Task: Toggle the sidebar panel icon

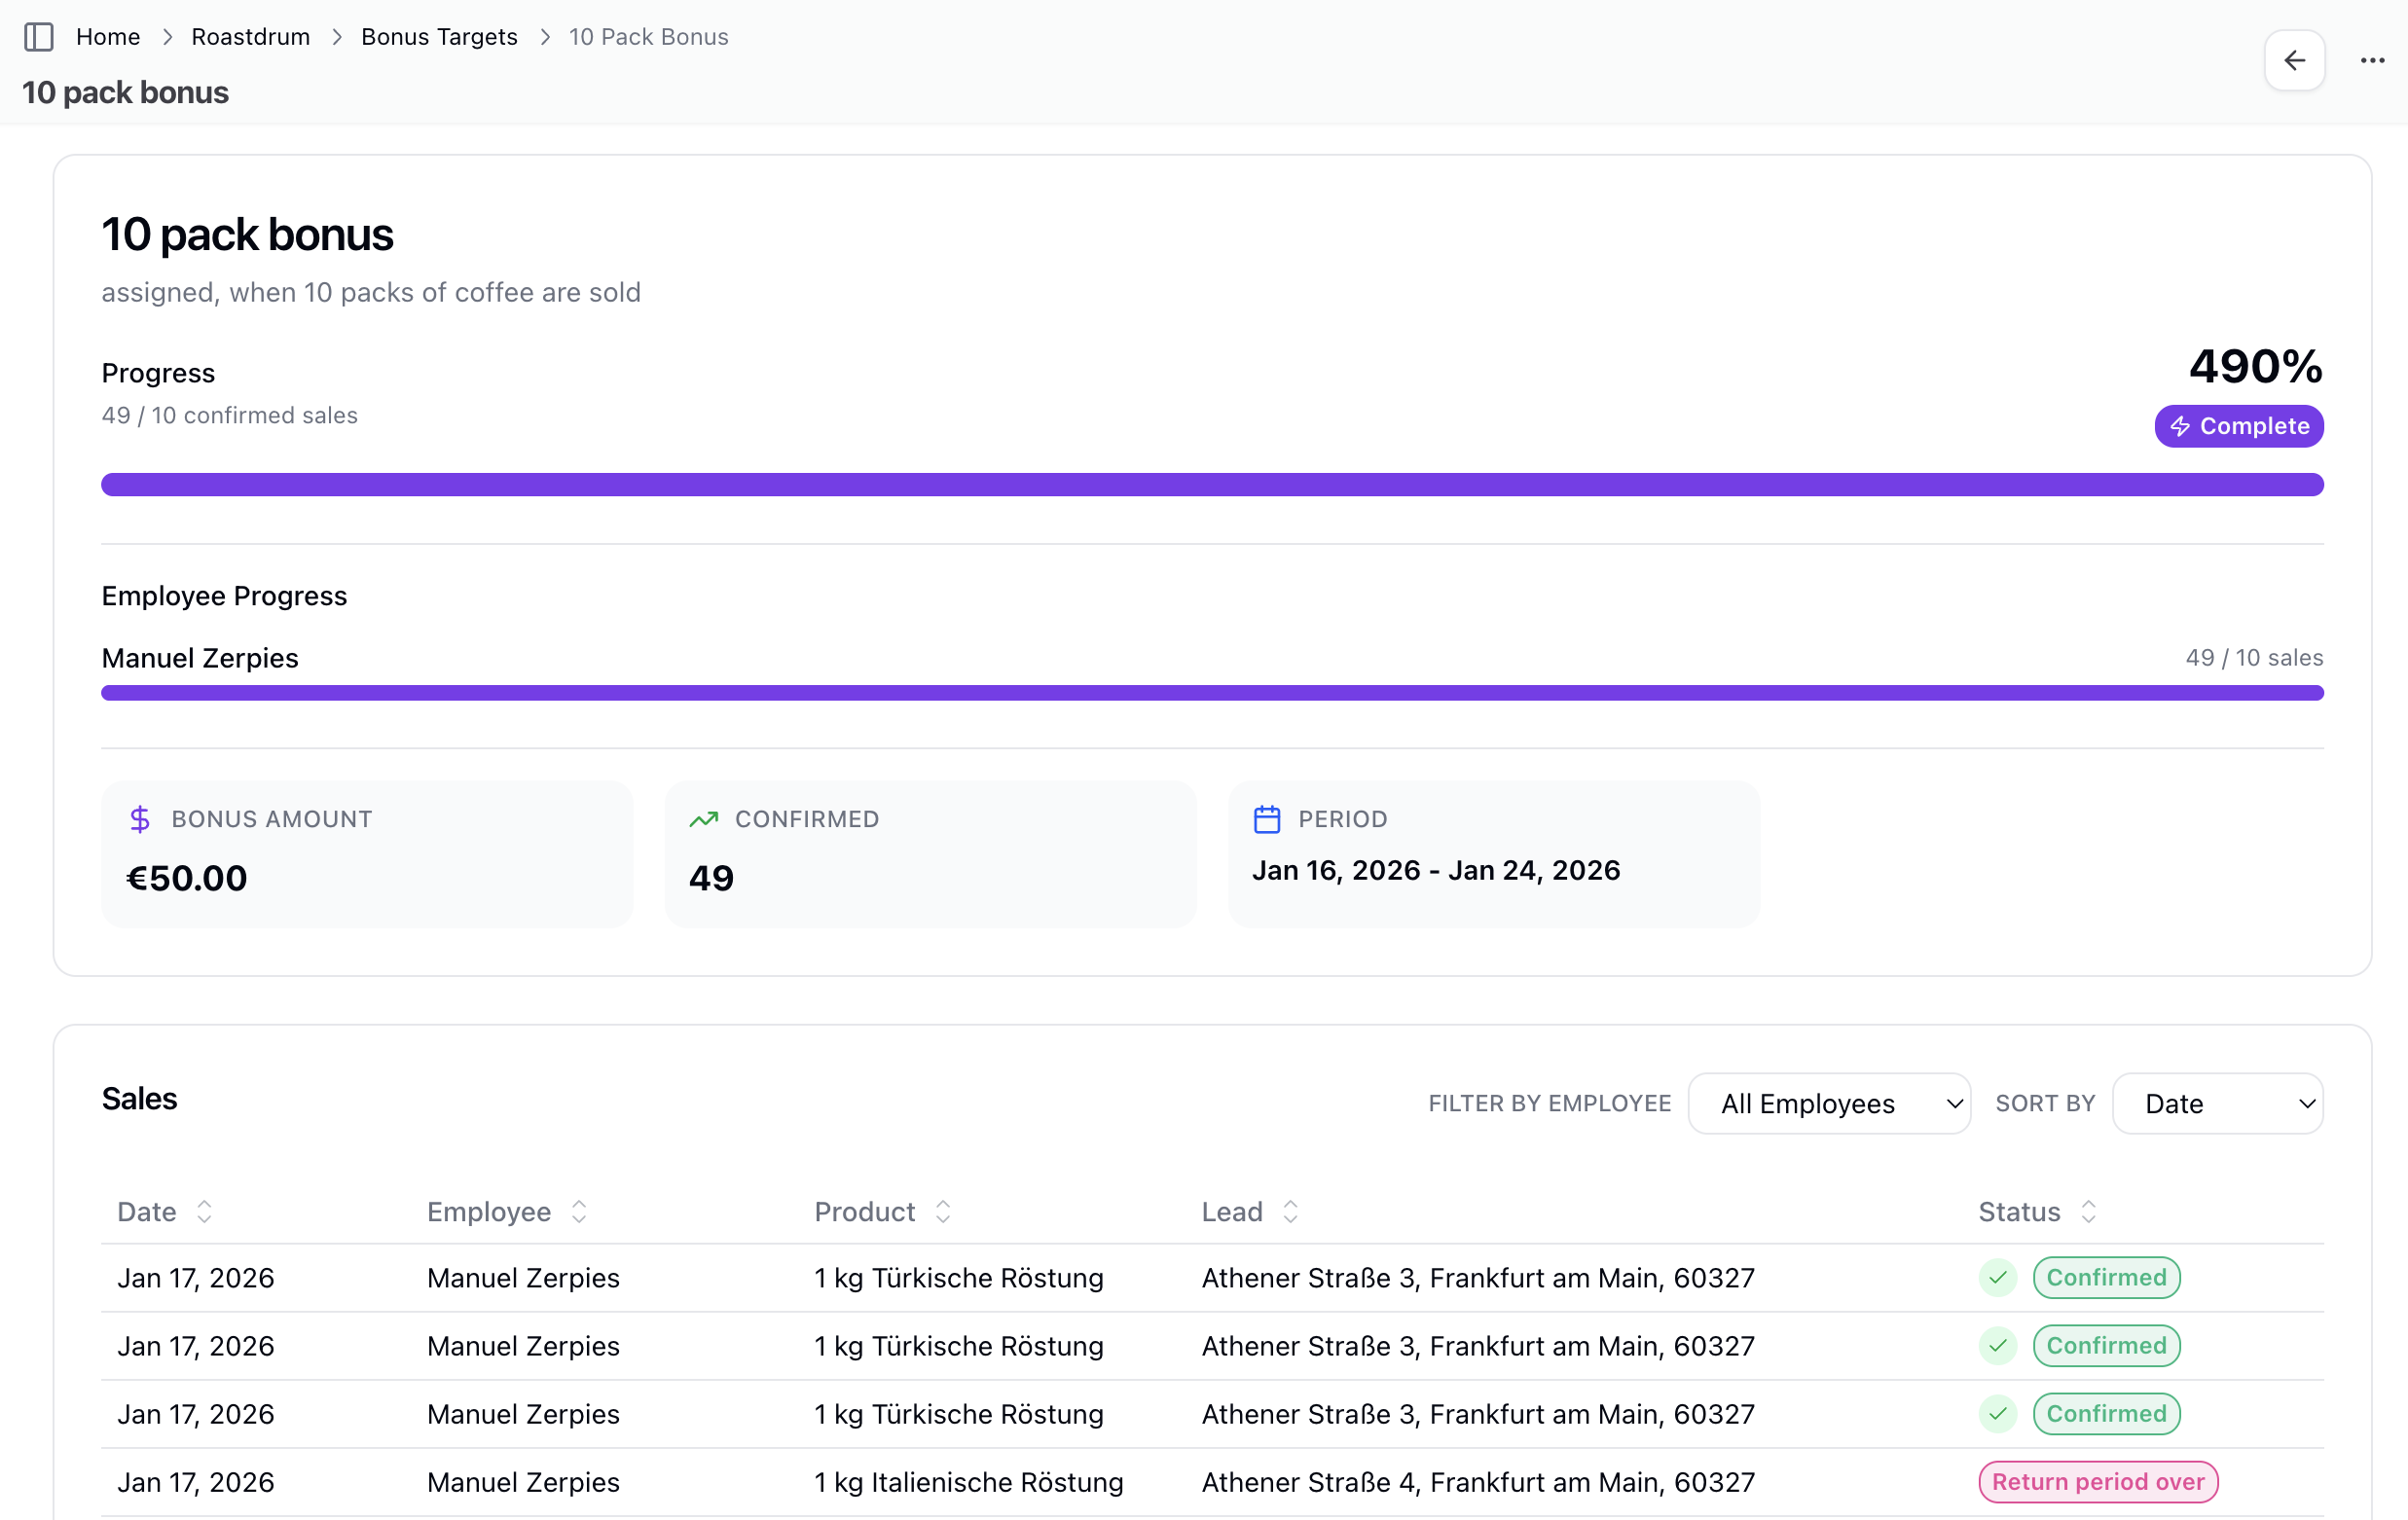Action: (38, 37)
